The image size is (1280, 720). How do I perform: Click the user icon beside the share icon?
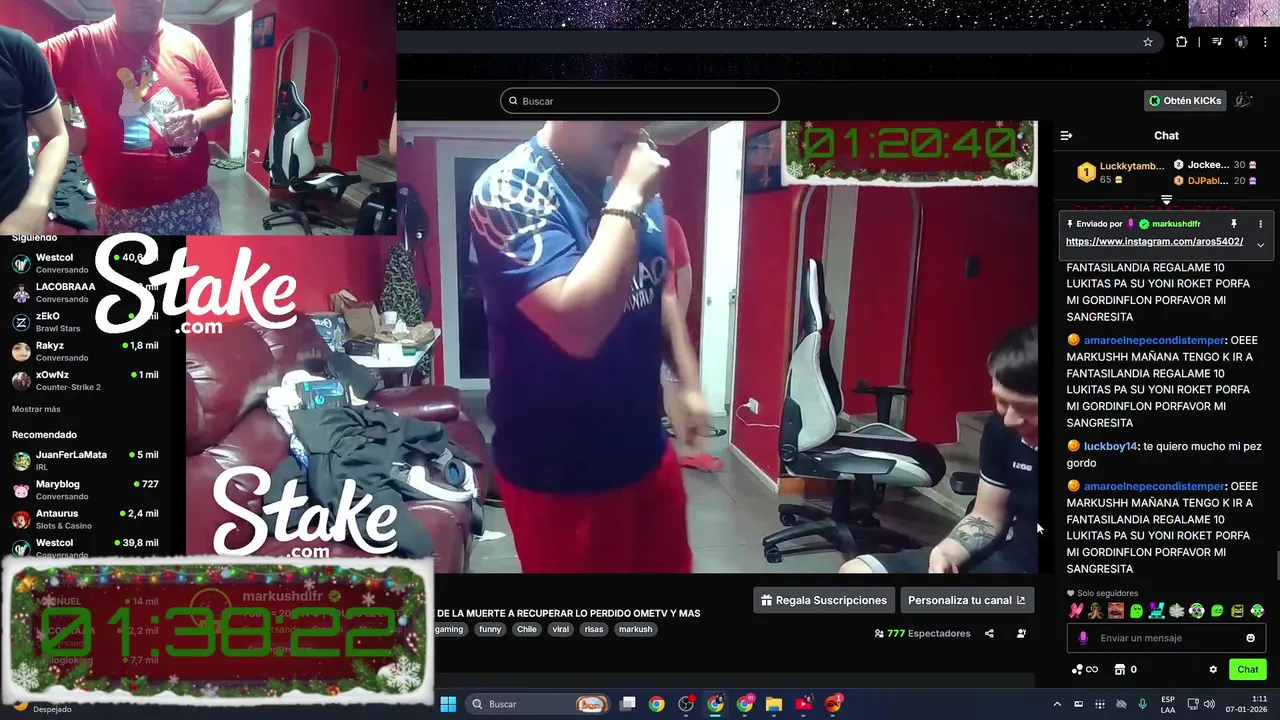pyautogui.click(x=1021, y=633)
